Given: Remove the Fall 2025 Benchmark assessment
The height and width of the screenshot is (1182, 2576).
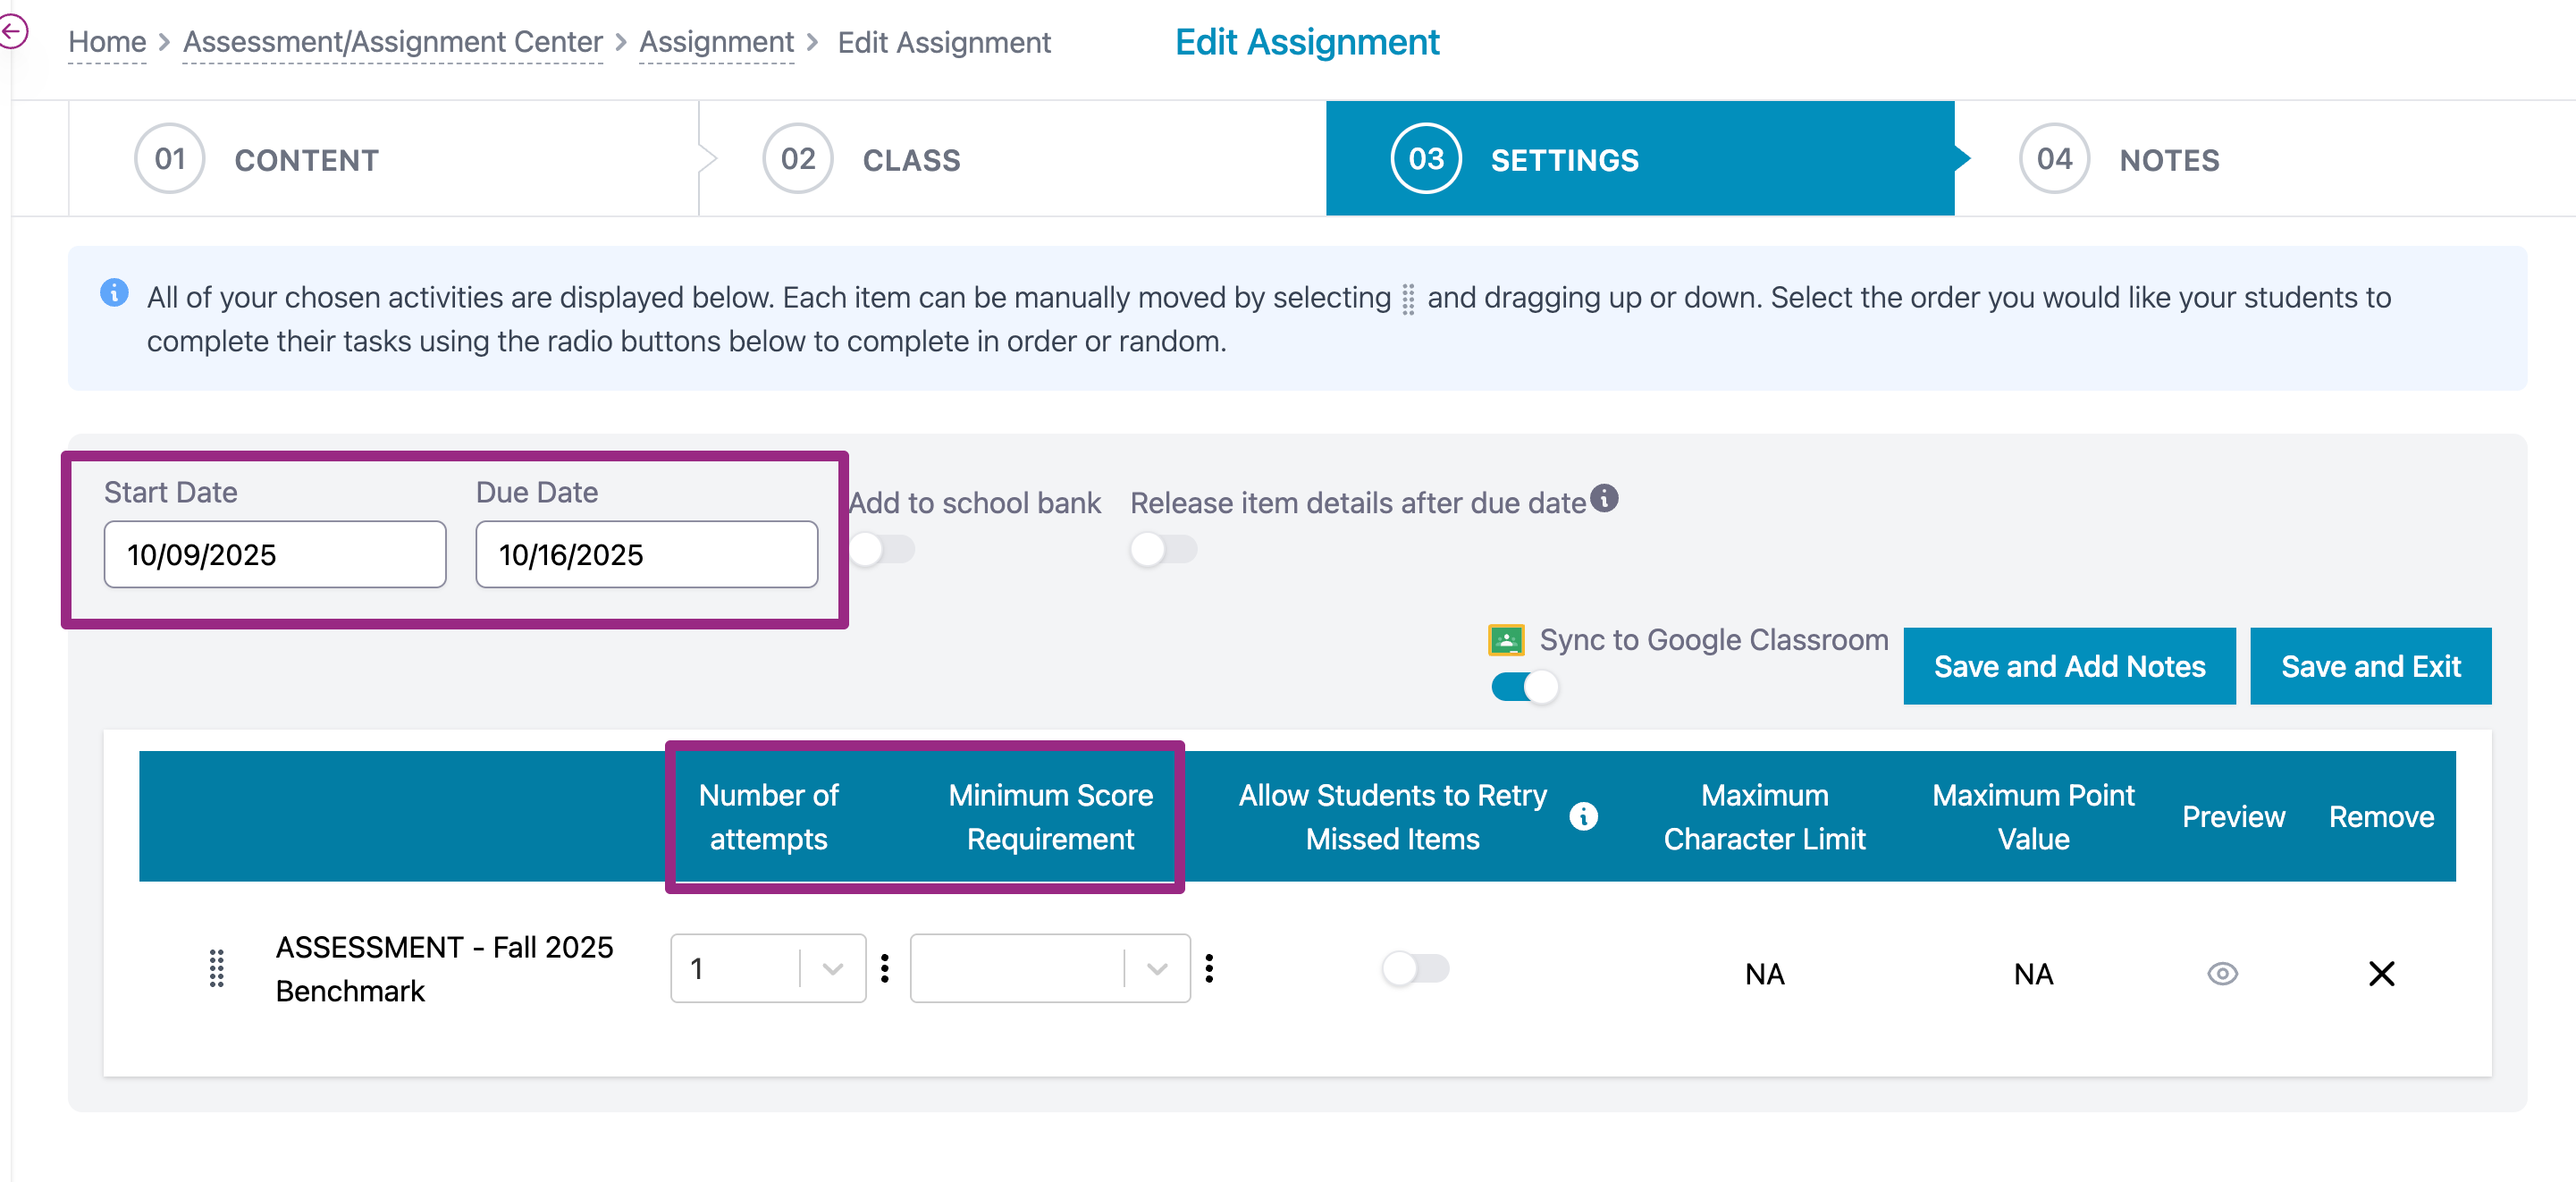Looking at the screenshot, I should (2381, 973).
